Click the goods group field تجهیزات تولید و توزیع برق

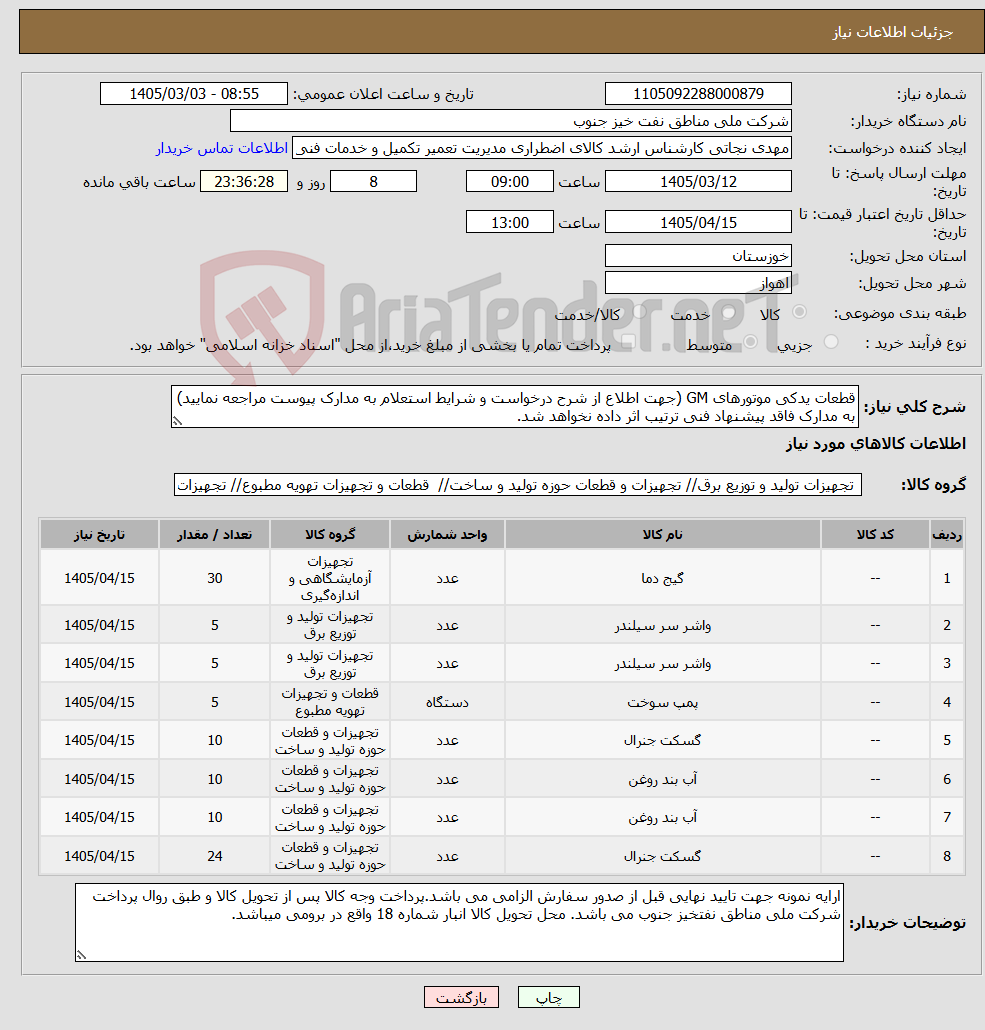click(x=518, y=485)
